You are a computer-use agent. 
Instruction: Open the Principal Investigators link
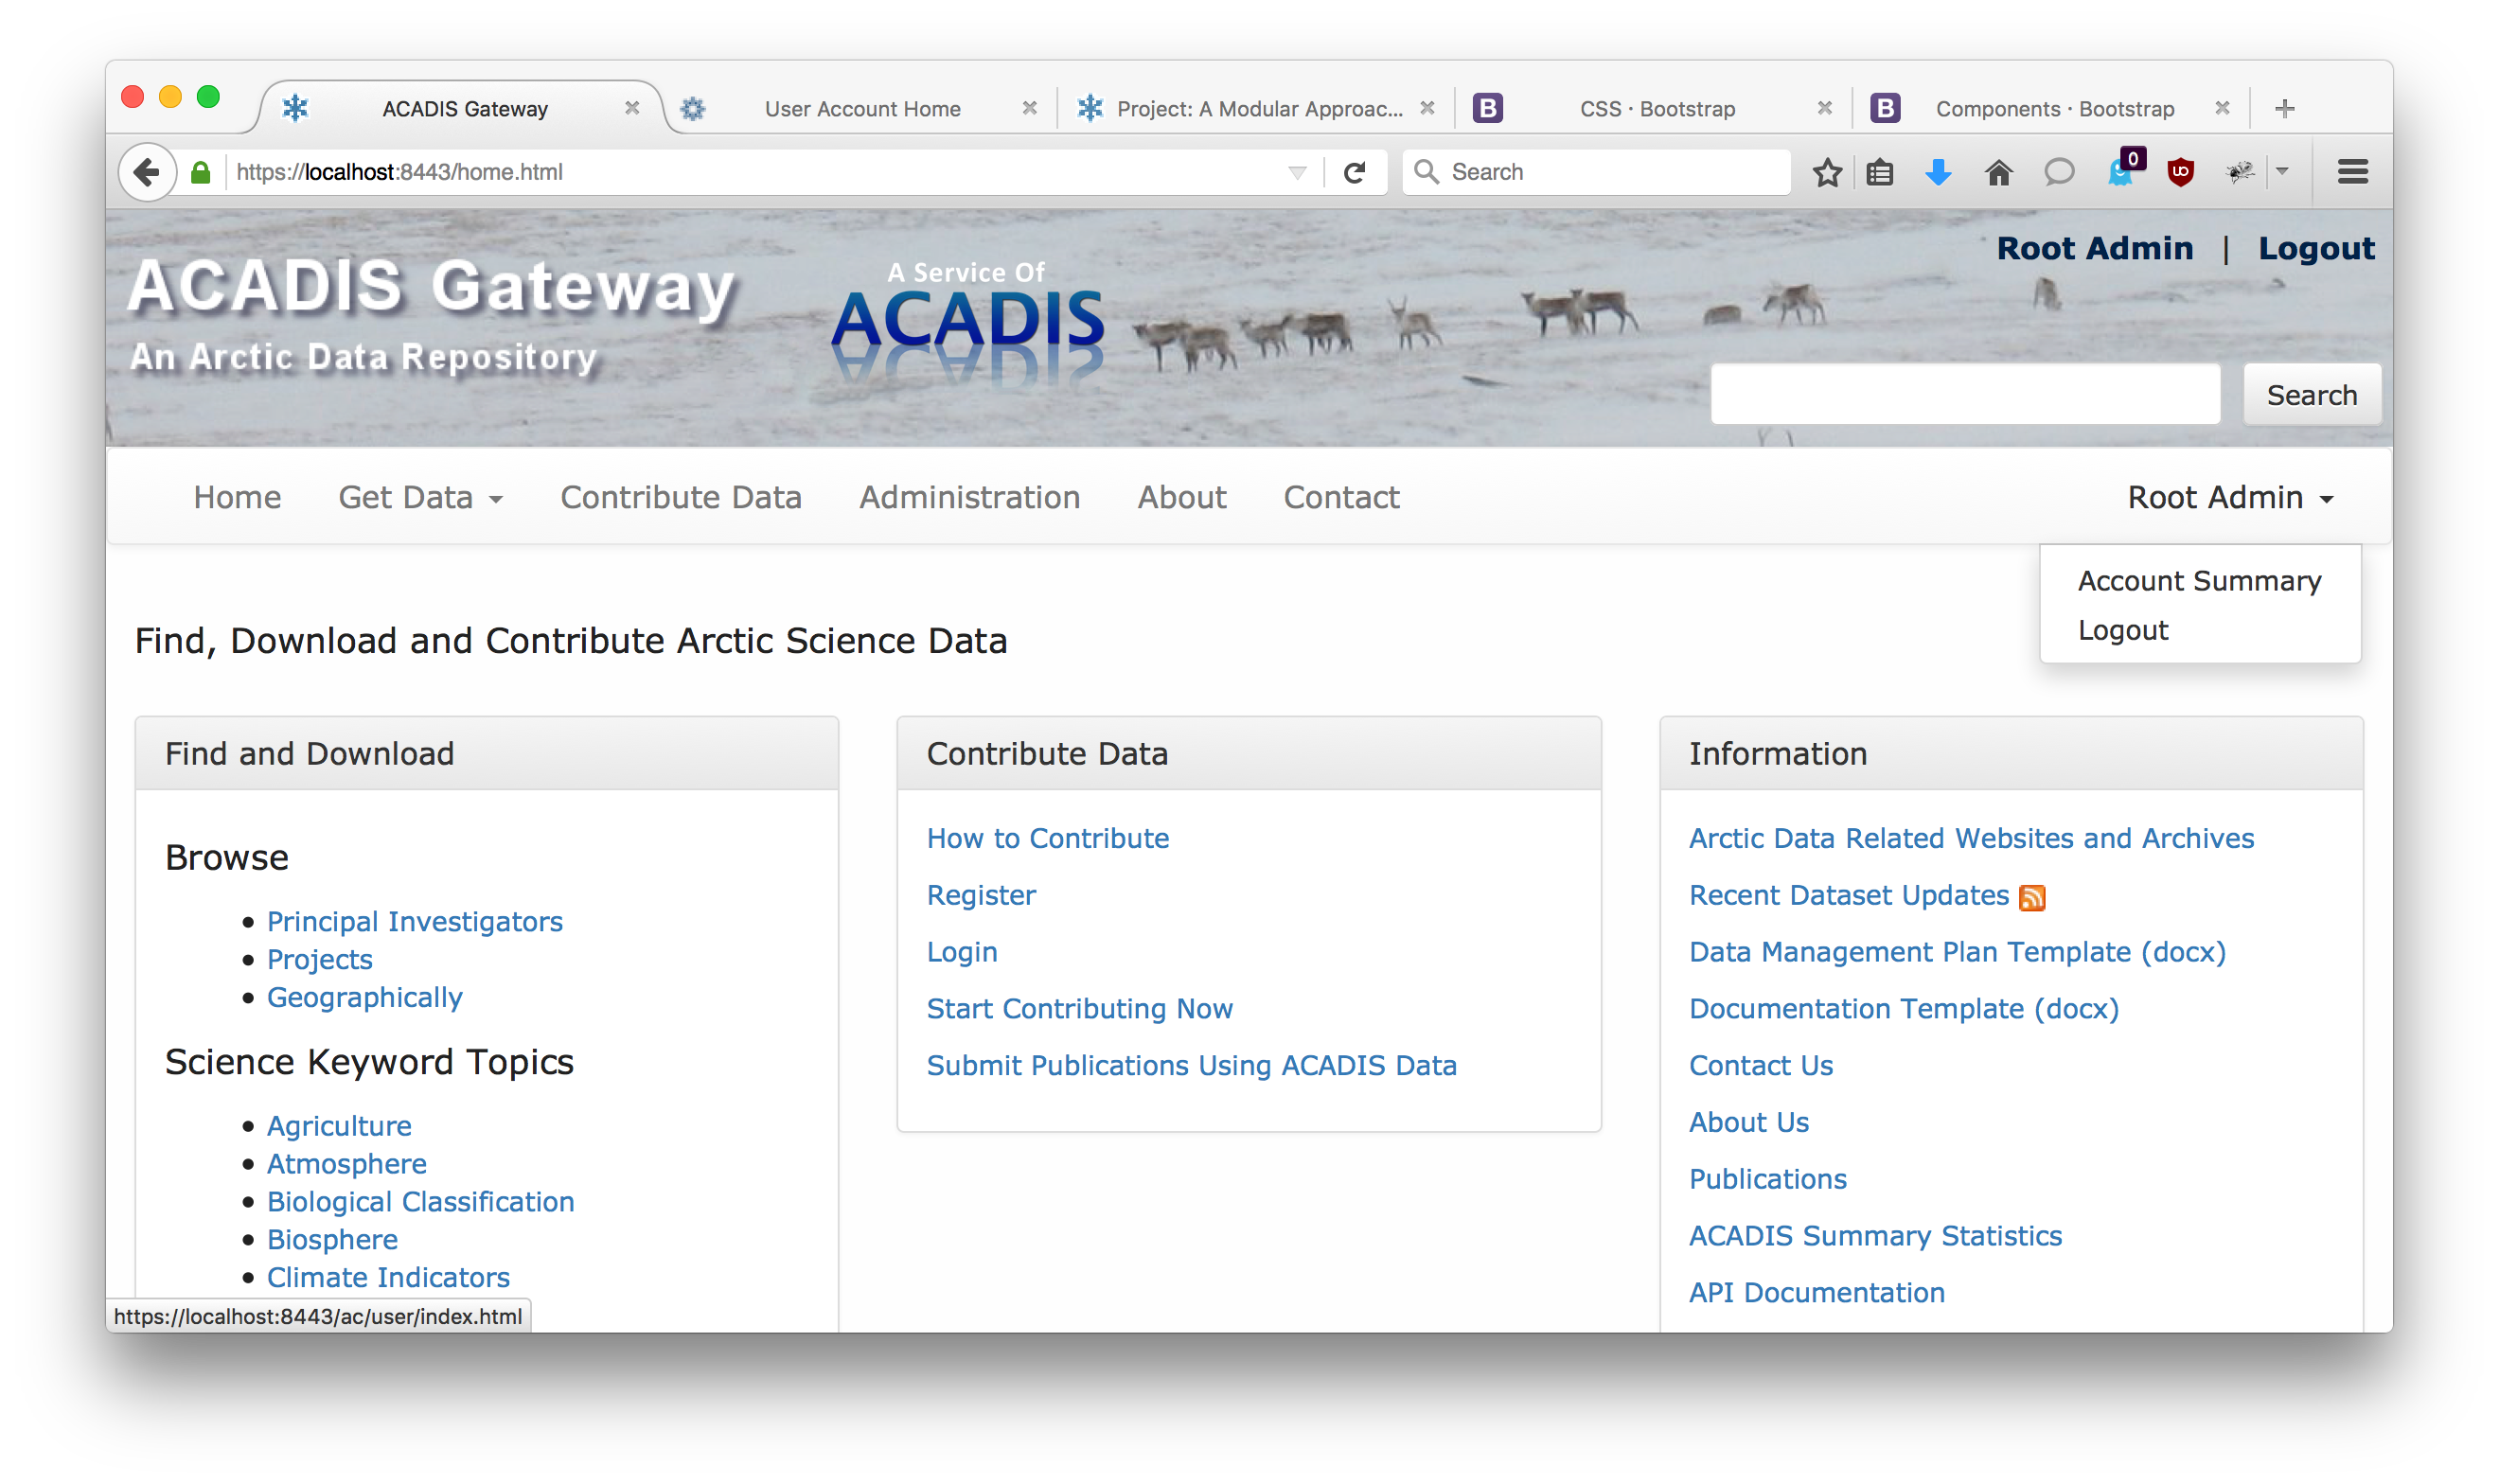414,921
